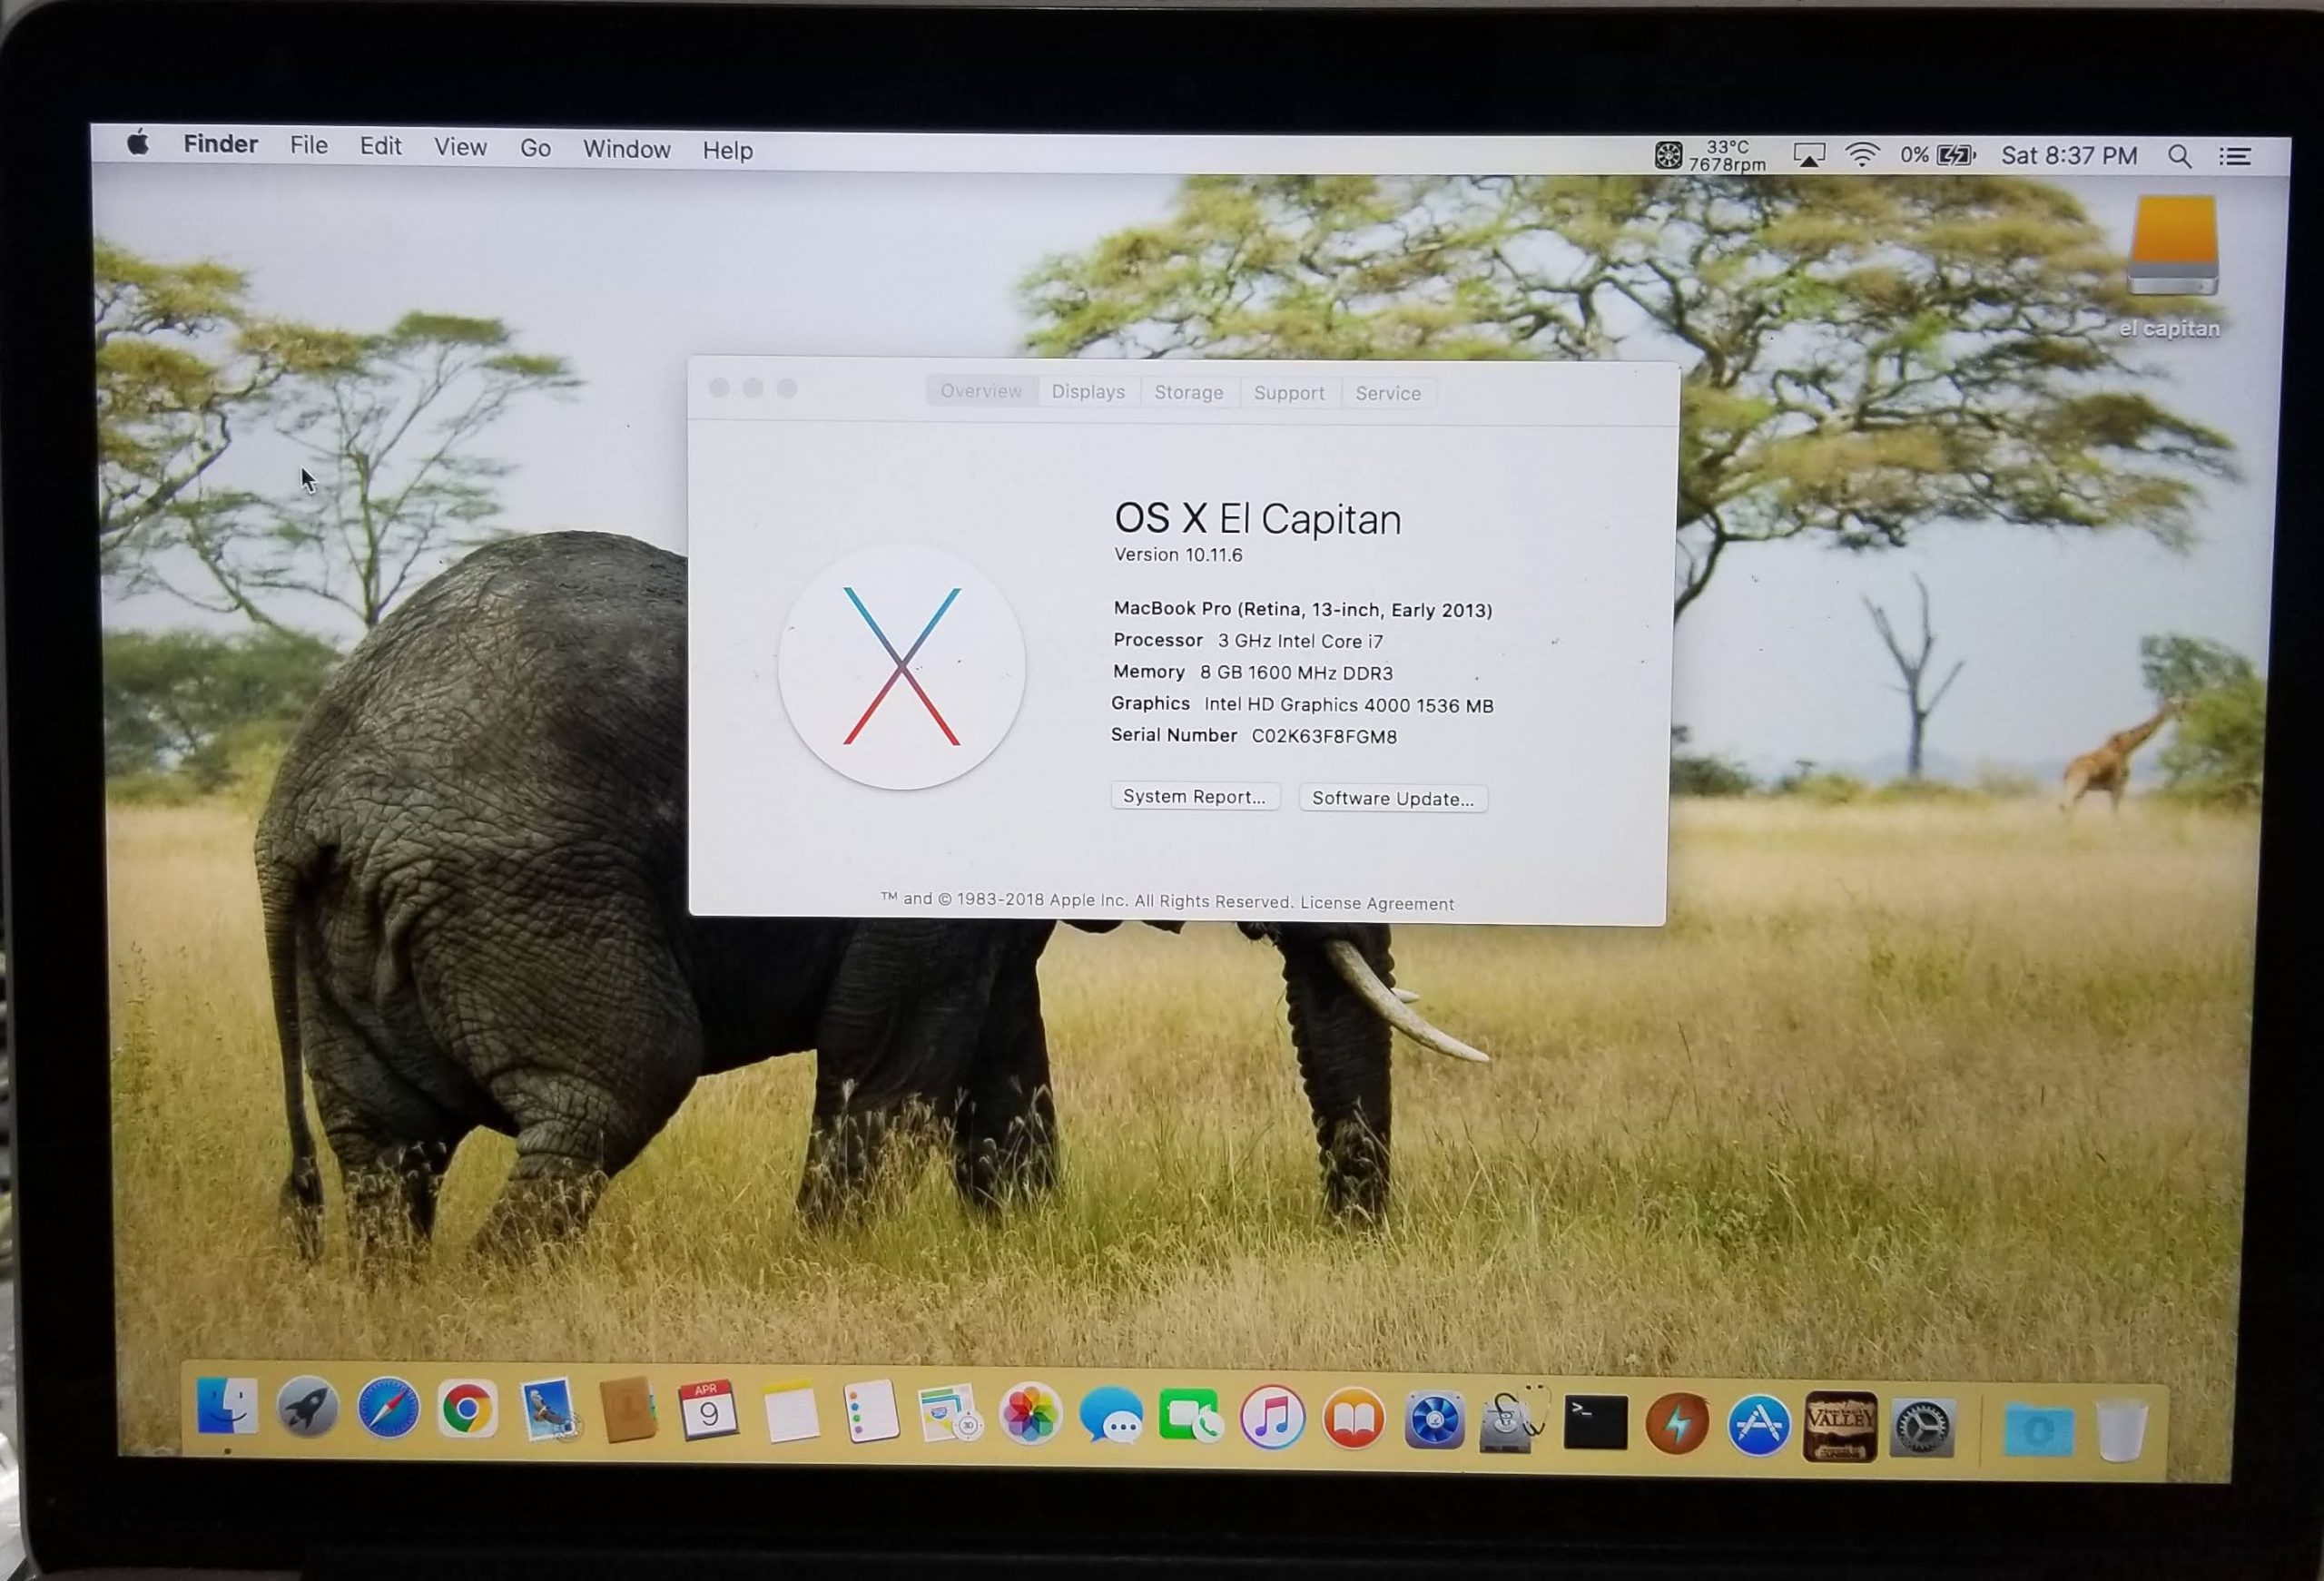Open the Go menu
Screen dimensions: 2324x1581
coord(535,148)
